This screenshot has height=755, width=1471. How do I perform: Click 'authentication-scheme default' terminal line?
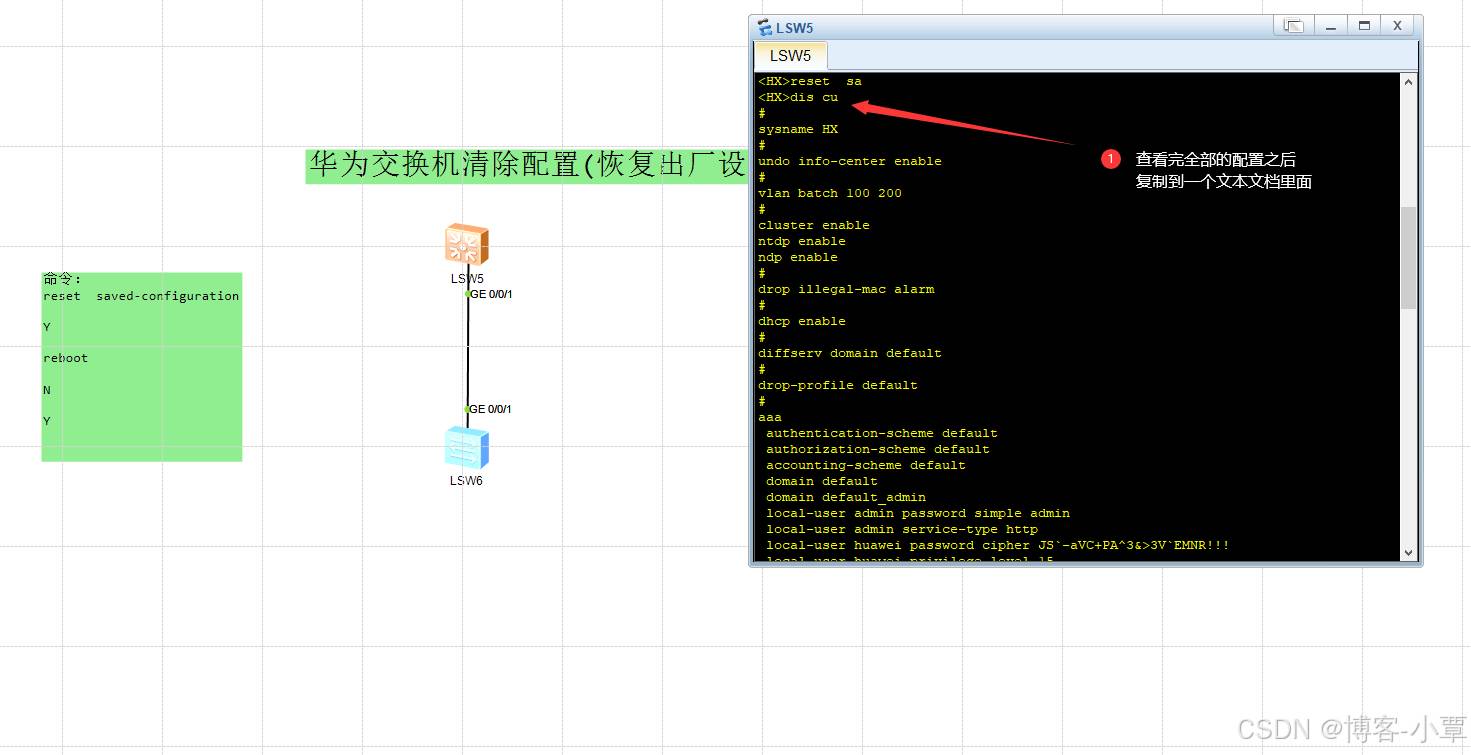[x=882, y=433]
